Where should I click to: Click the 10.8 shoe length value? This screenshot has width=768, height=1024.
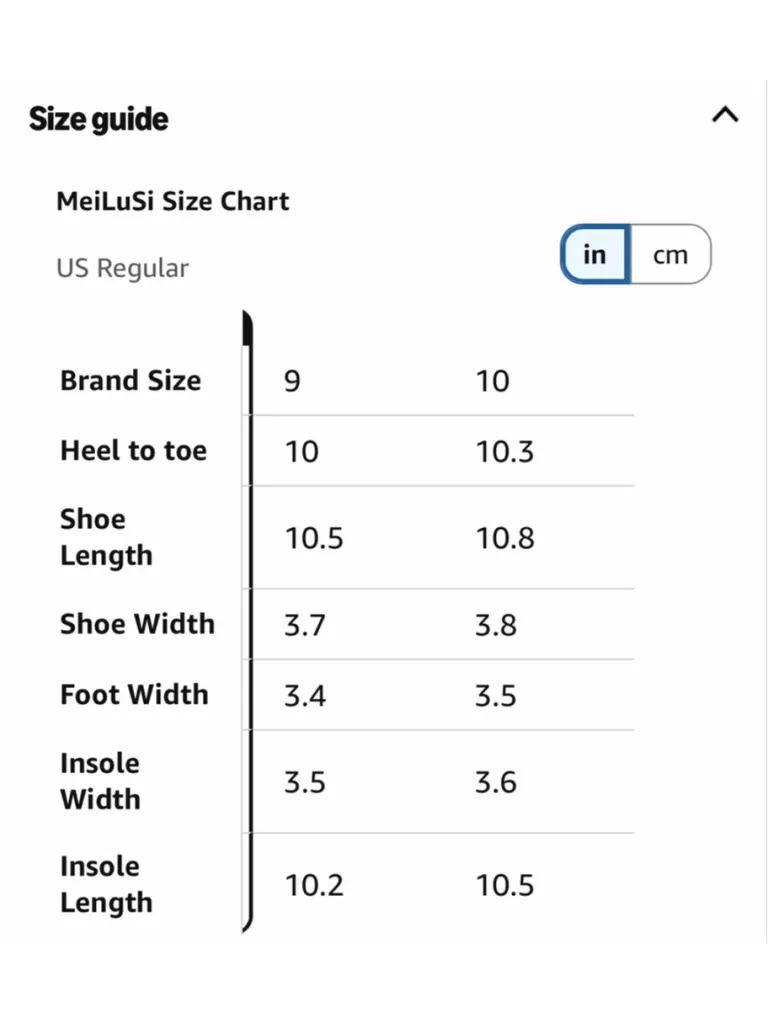(x=505, y=539)
